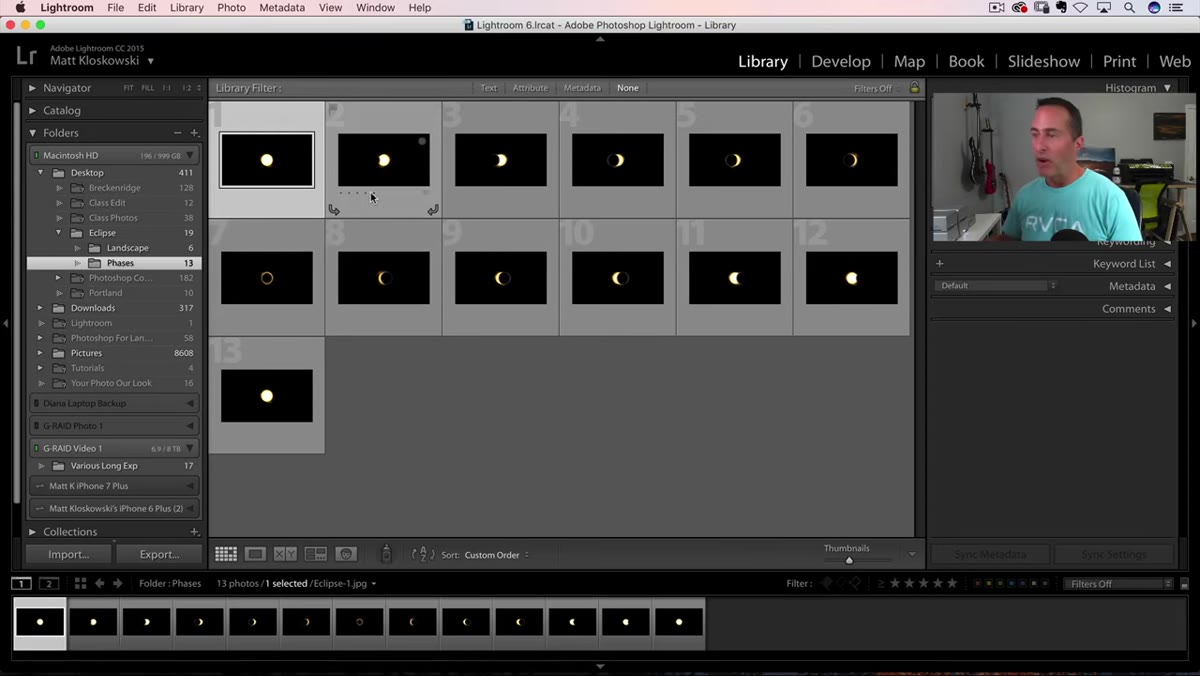Screen dimensions: 1200x676
Task: Filter by five star rating
Action: click(x=952, y=583)
